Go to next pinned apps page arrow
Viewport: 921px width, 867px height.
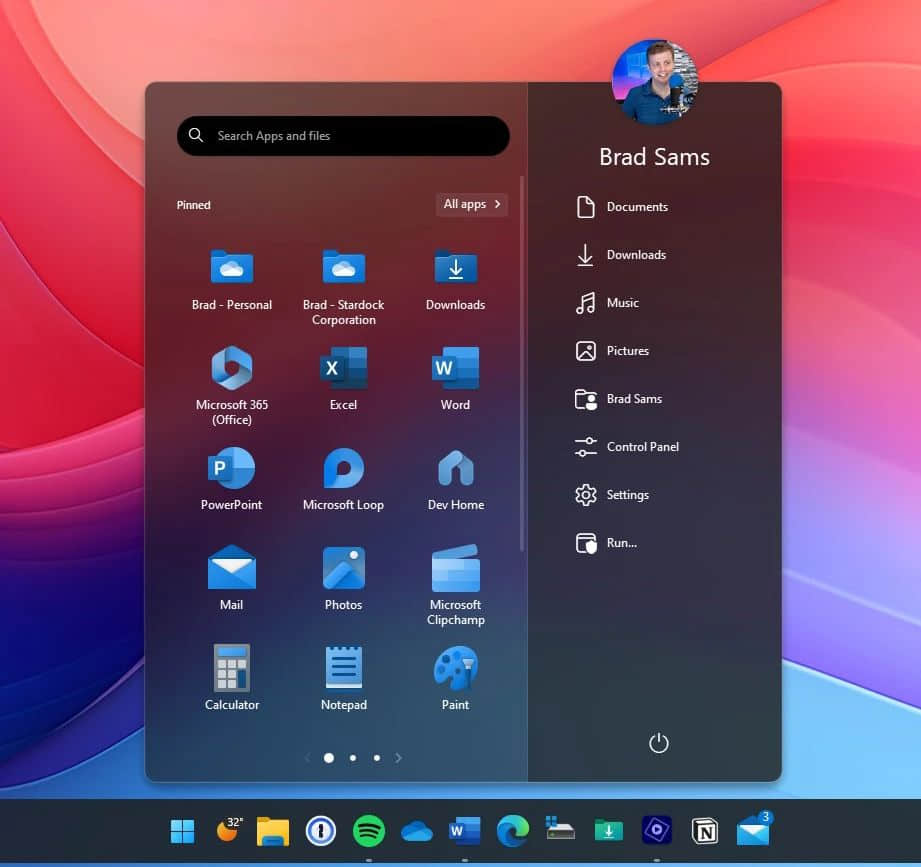pyautogui.click(x=398, y=758)
